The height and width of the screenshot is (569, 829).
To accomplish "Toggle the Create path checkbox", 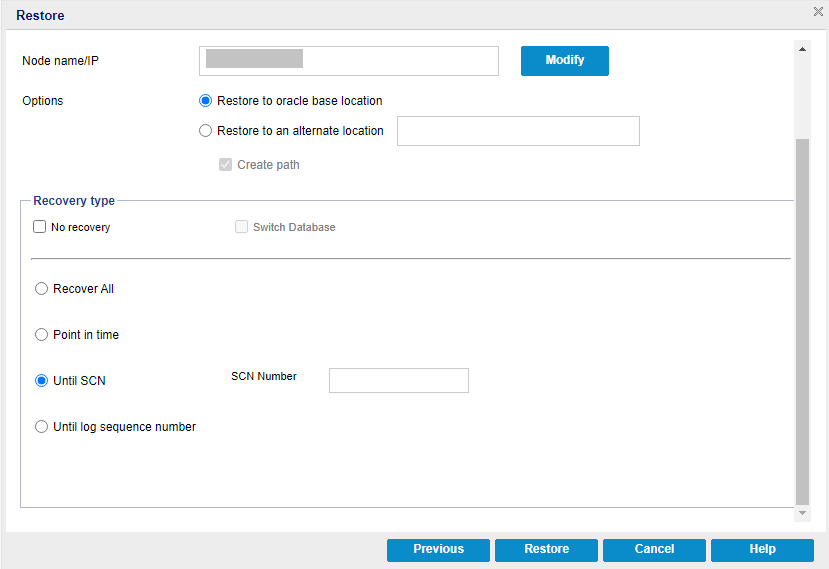I will [226, 165].
